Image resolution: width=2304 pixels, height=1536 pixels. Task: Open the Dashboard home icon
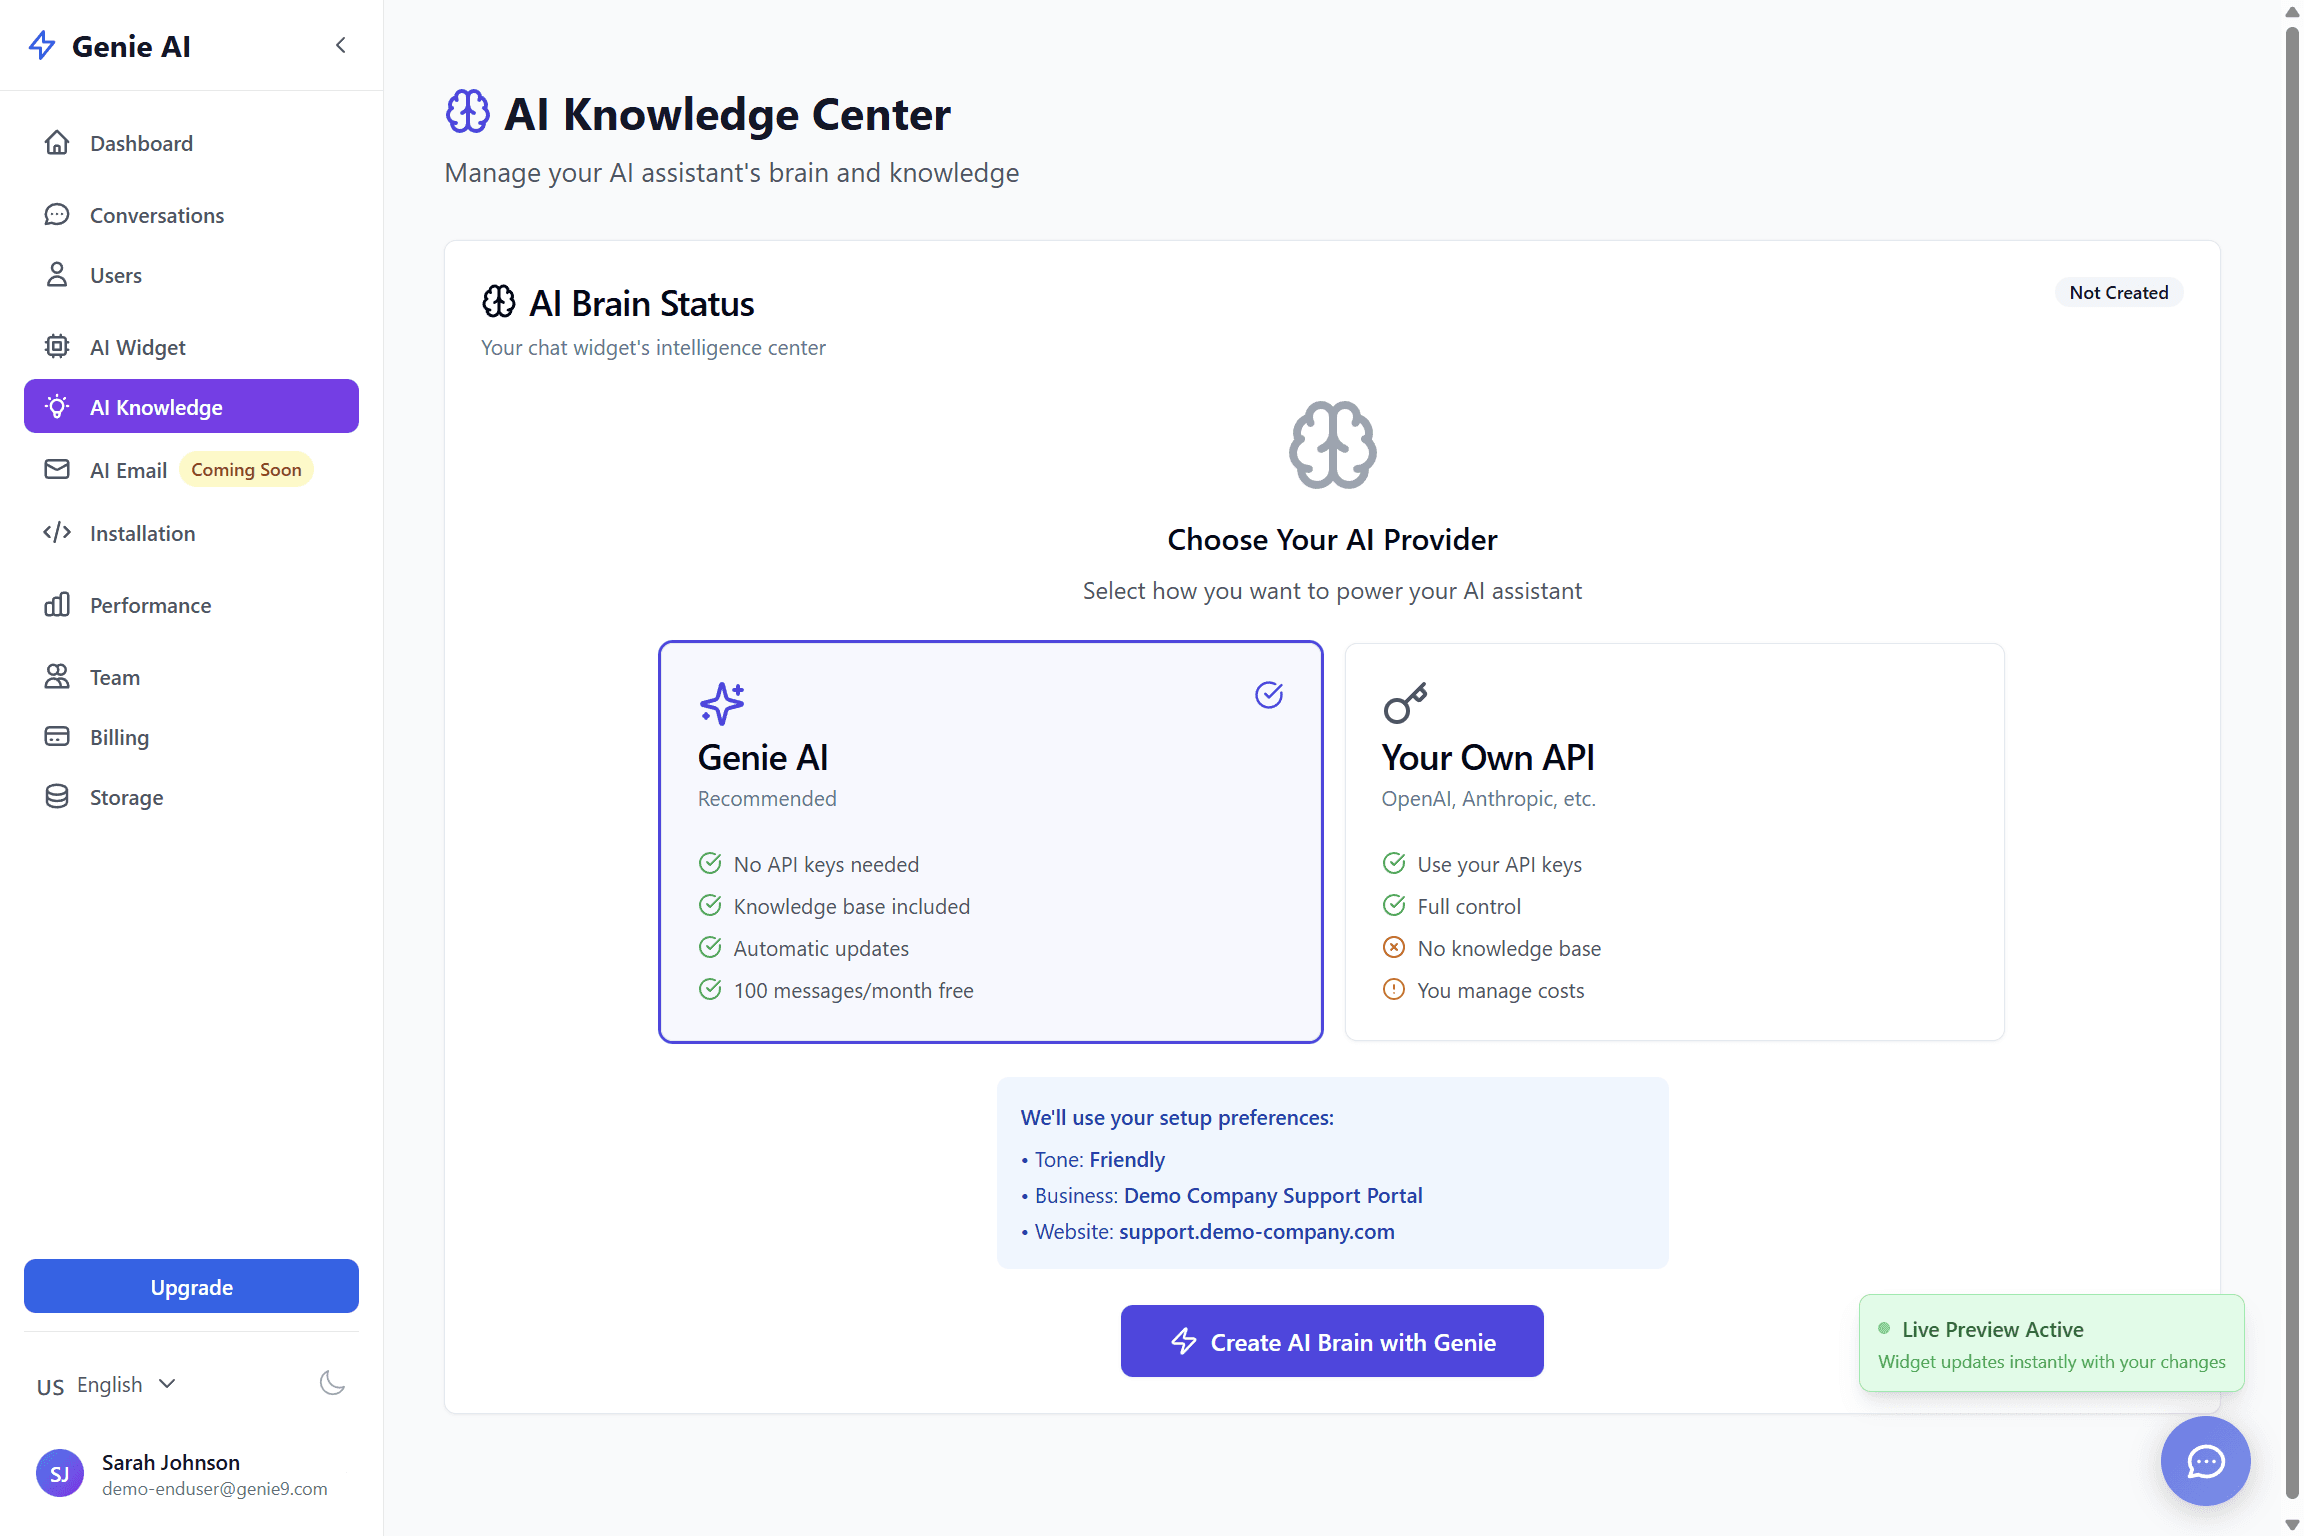click(x=57, y=143)
